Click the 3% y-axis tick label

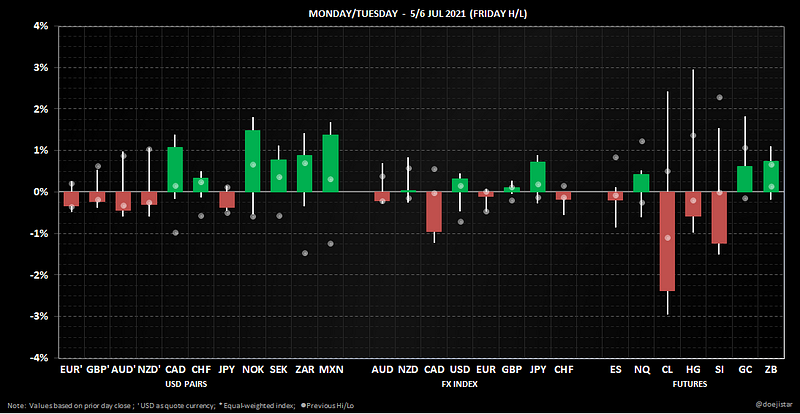[42, 67]
